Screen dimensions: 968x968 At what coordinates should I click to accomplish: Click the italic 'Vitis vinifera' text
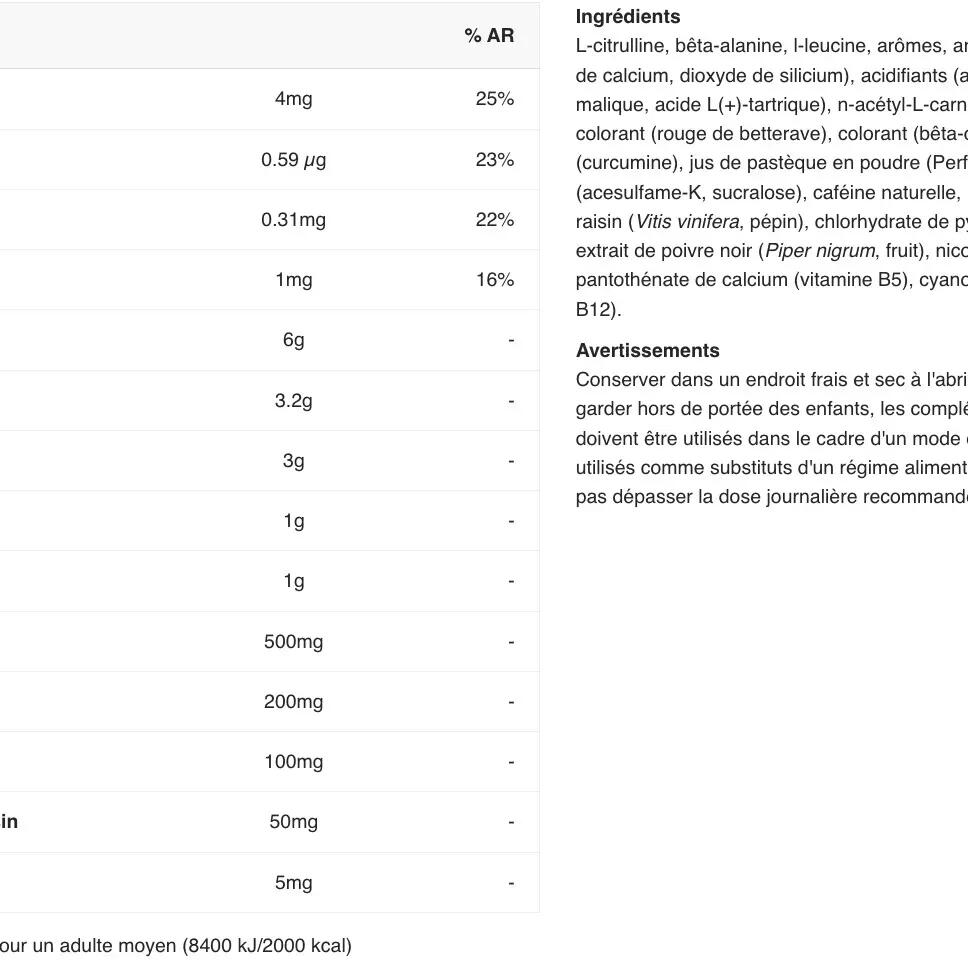click(x=686, y=222)
